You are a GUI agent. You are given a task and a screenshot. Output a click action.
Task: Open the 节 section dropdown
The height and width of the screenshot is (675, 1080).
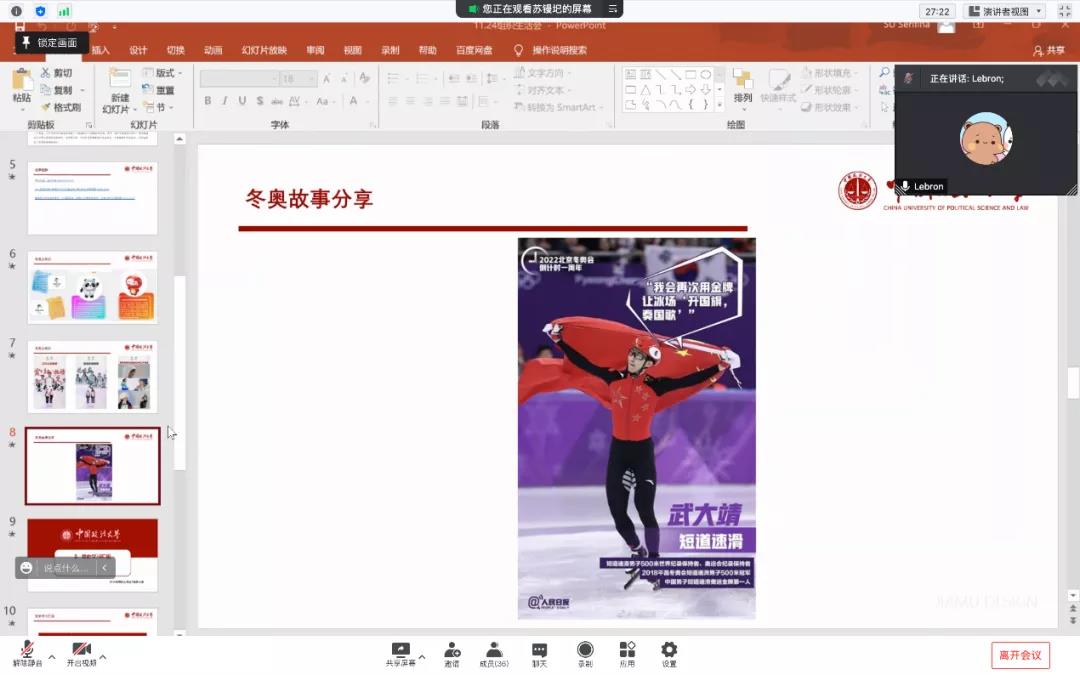click(158, 107)
